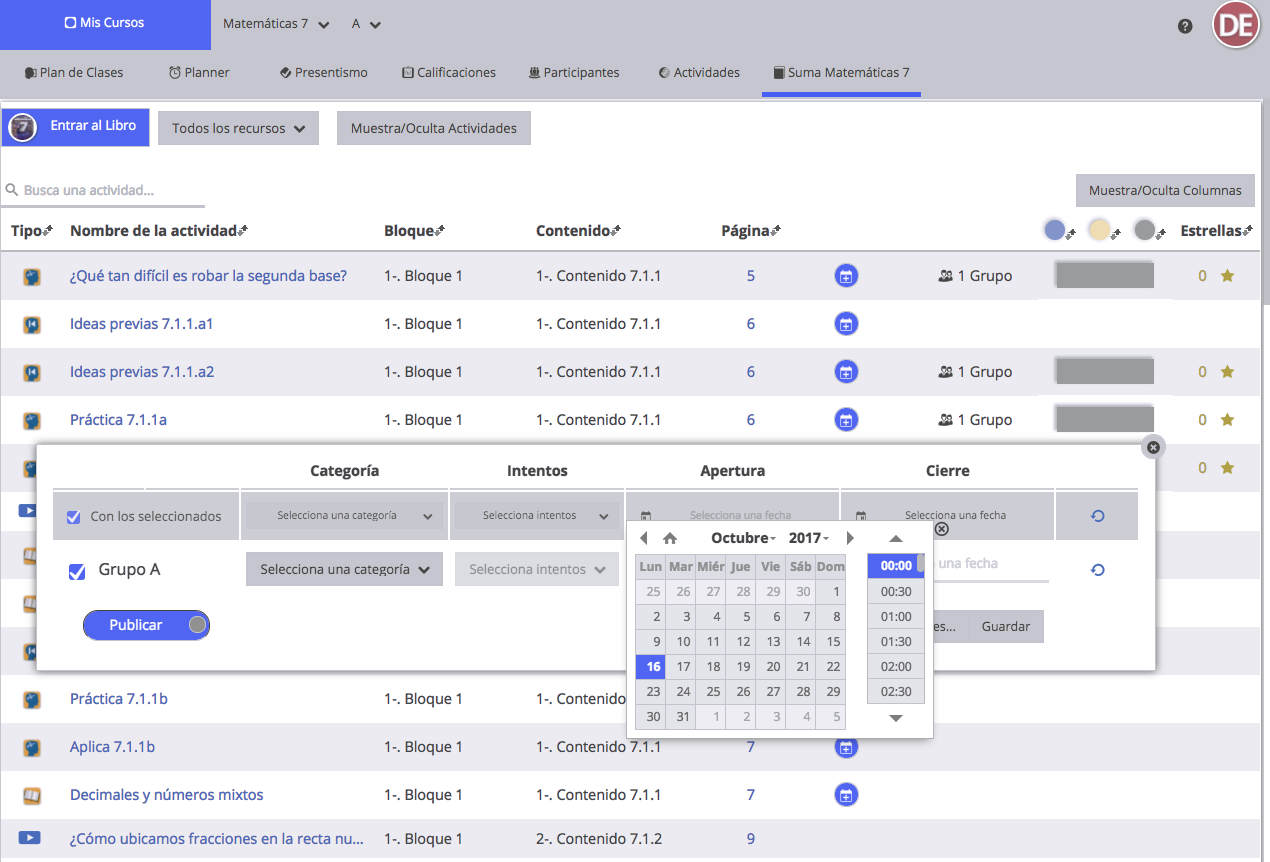
Task: Open the Matemáticas 7 course dropdown
Action: (276, 24)
